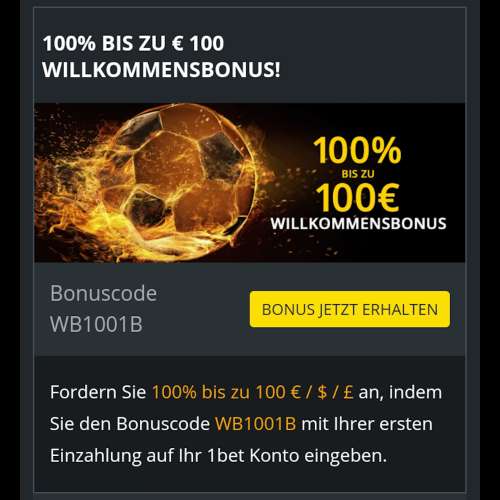Click the words an, indem
The image size is (500, 500).
point(400,392)
